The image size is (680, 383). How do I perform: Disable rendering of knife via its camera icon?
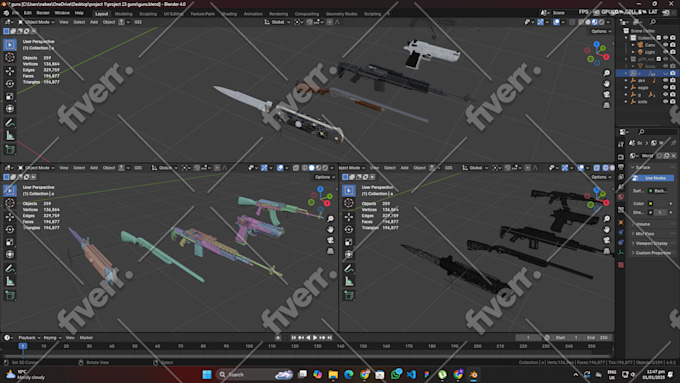673,101
